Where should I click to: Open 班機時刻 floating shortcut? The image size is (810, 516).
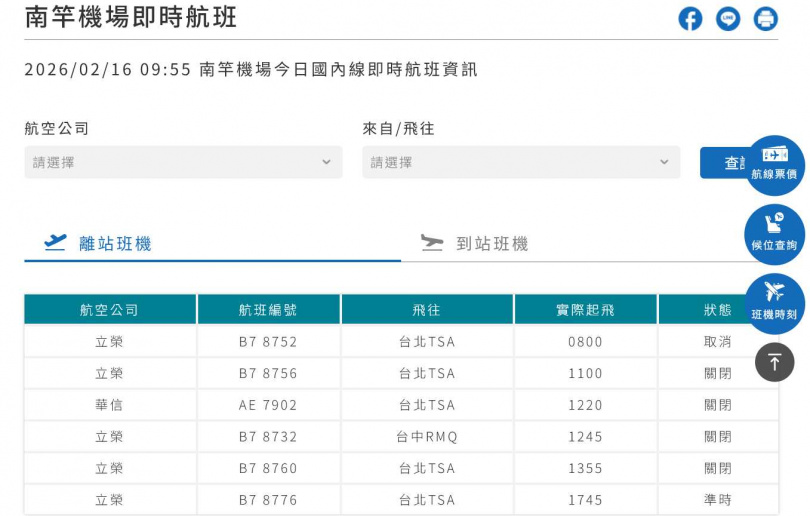pos(774,304)
